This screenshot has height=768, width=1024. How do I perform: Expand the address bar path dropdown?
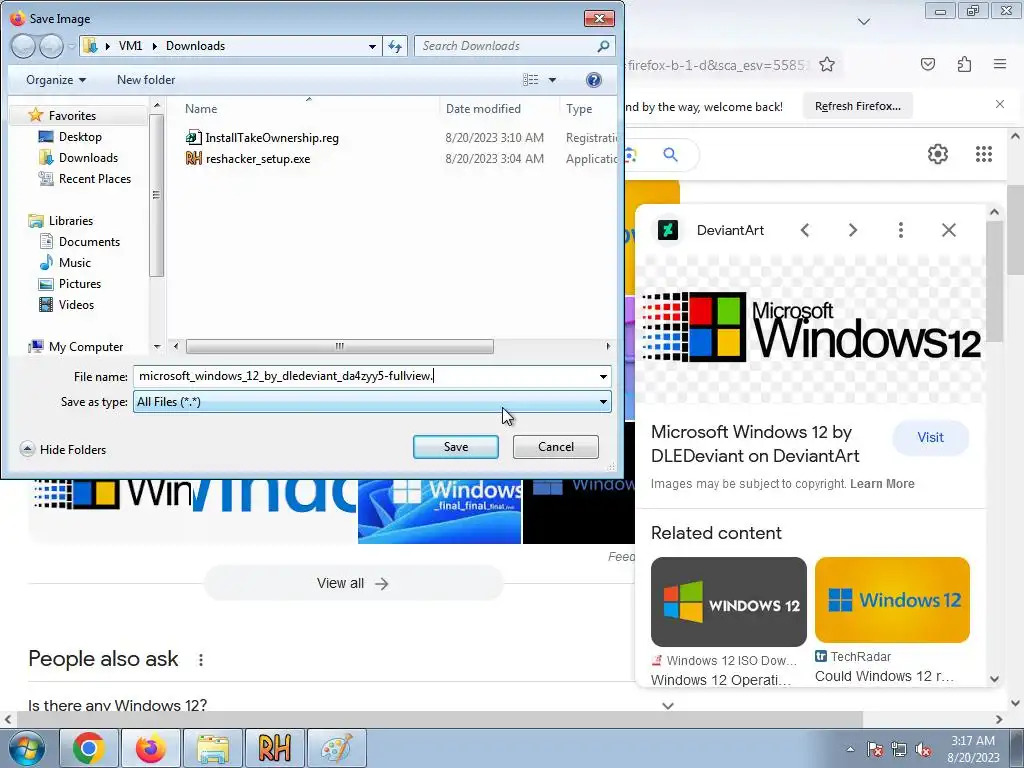pyautogui.click(x=372, y=46)
